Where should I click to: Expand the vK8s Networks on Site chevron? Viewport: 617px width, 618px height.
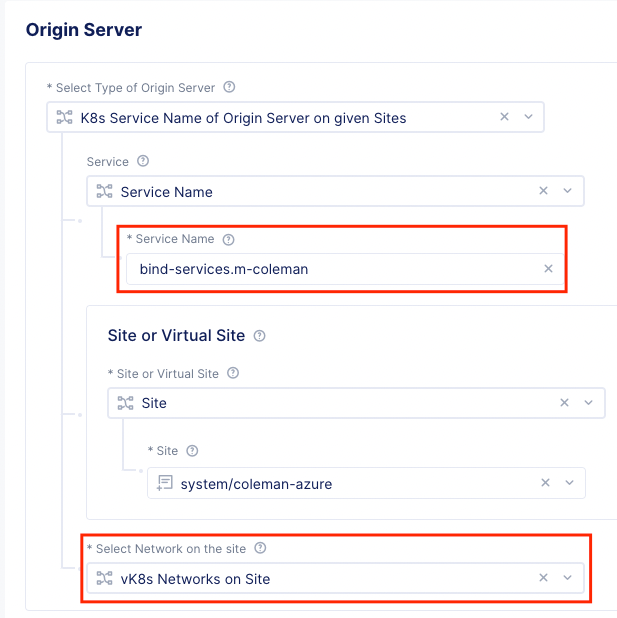tap(568, 578)
